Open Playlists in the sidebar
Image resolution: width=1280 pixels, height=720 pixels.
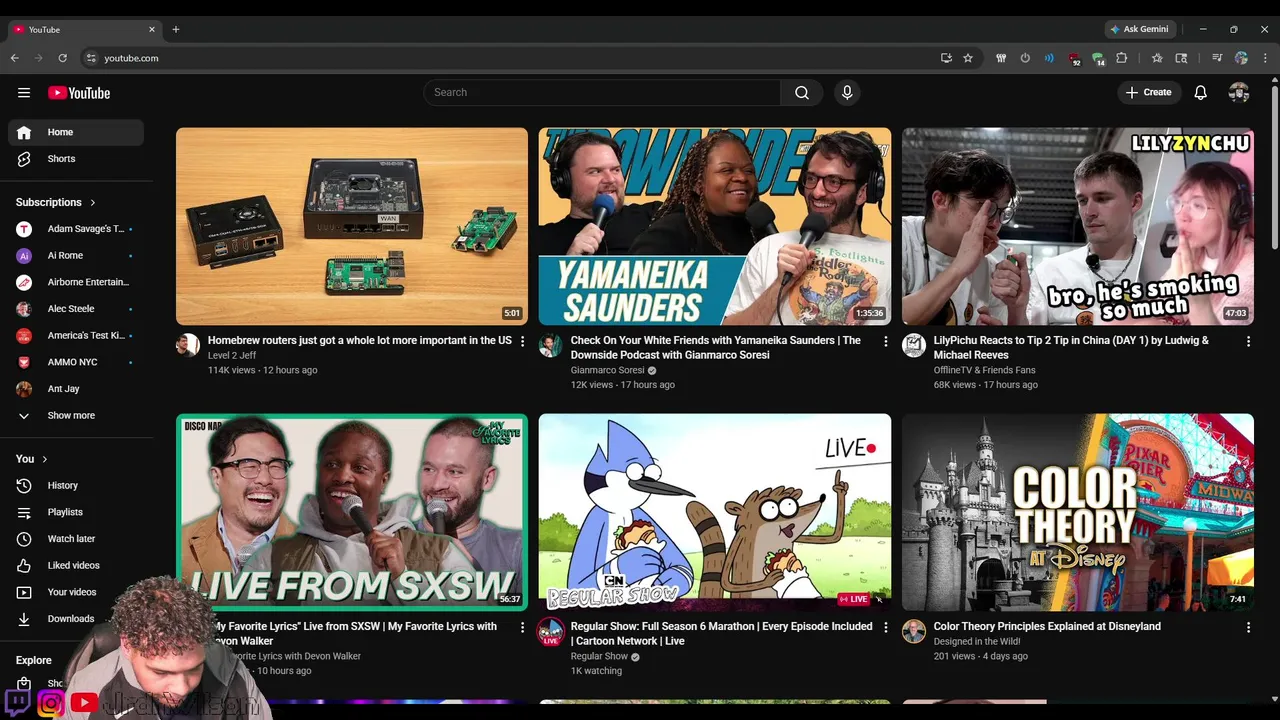pos(76,512)
